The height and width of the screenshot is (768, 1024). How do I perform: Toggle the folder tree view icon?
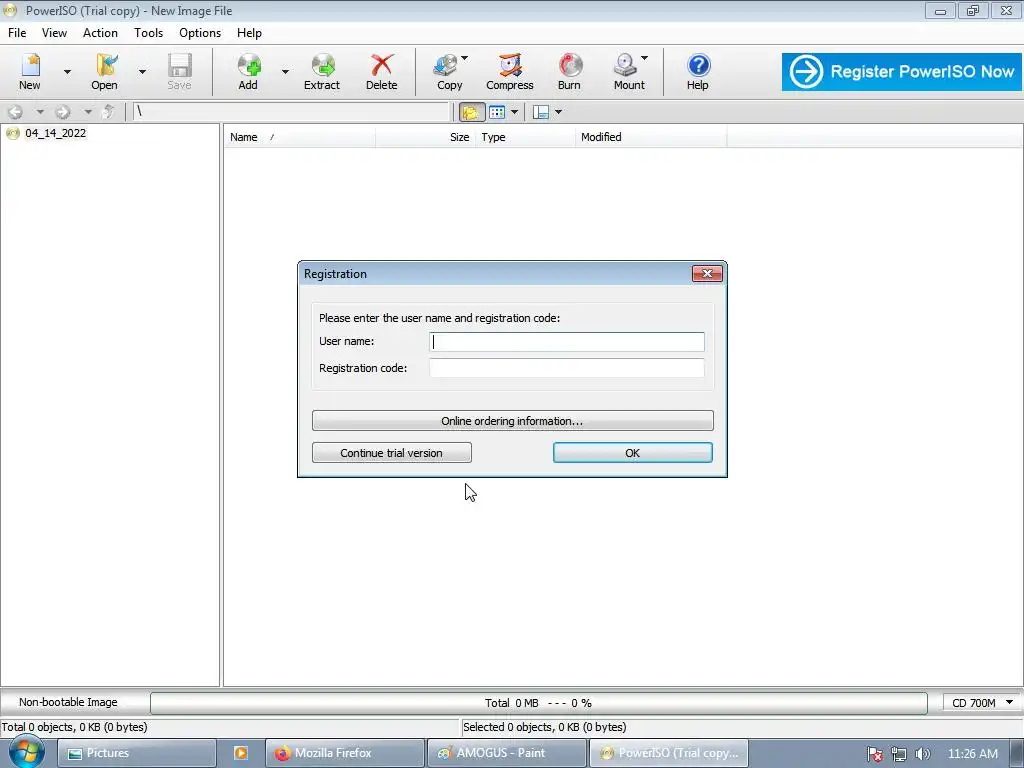[471, 112]
